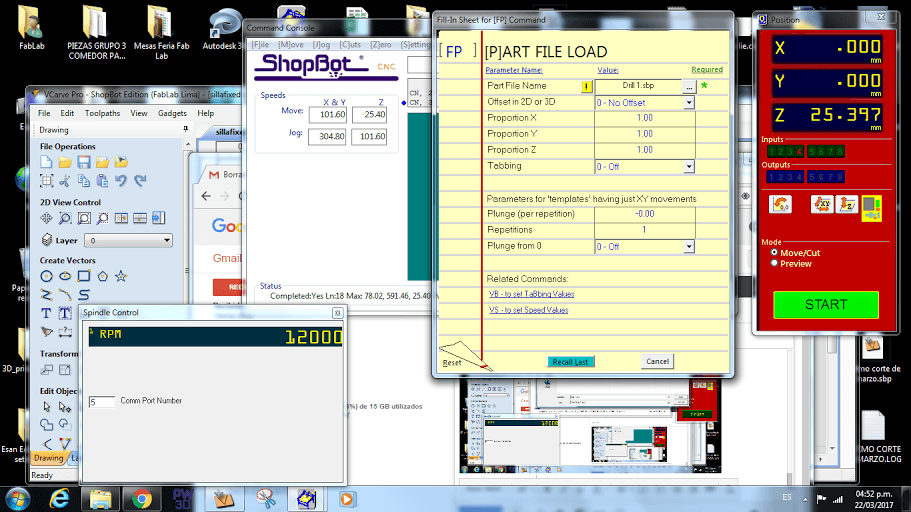The width and height of the screenshot is (911, 512).
Task: Open the Gadgets menu in VCarve
Action: click(x=172, y=113)
